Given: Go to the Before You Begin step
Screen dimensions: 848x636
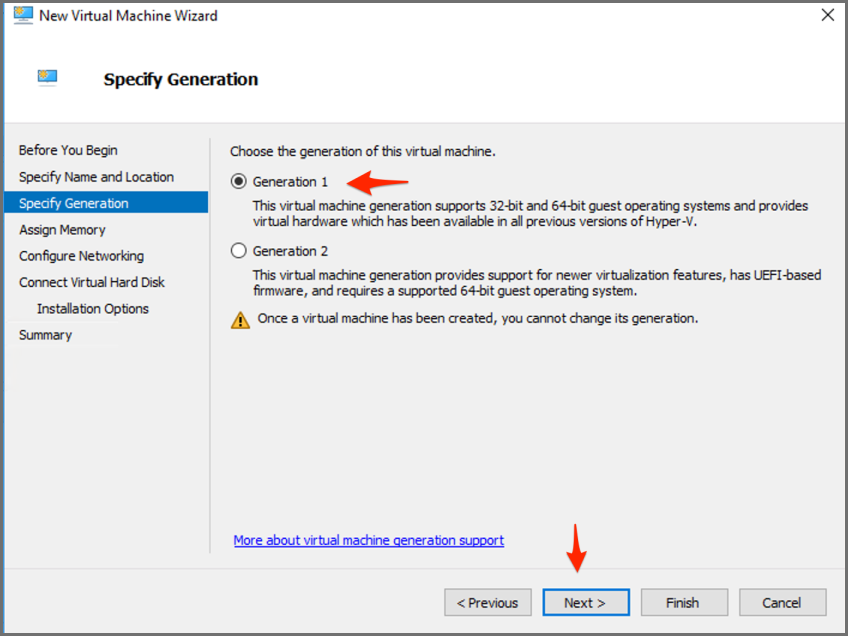Looking at the screenshot, I should [x=68, y=150].
